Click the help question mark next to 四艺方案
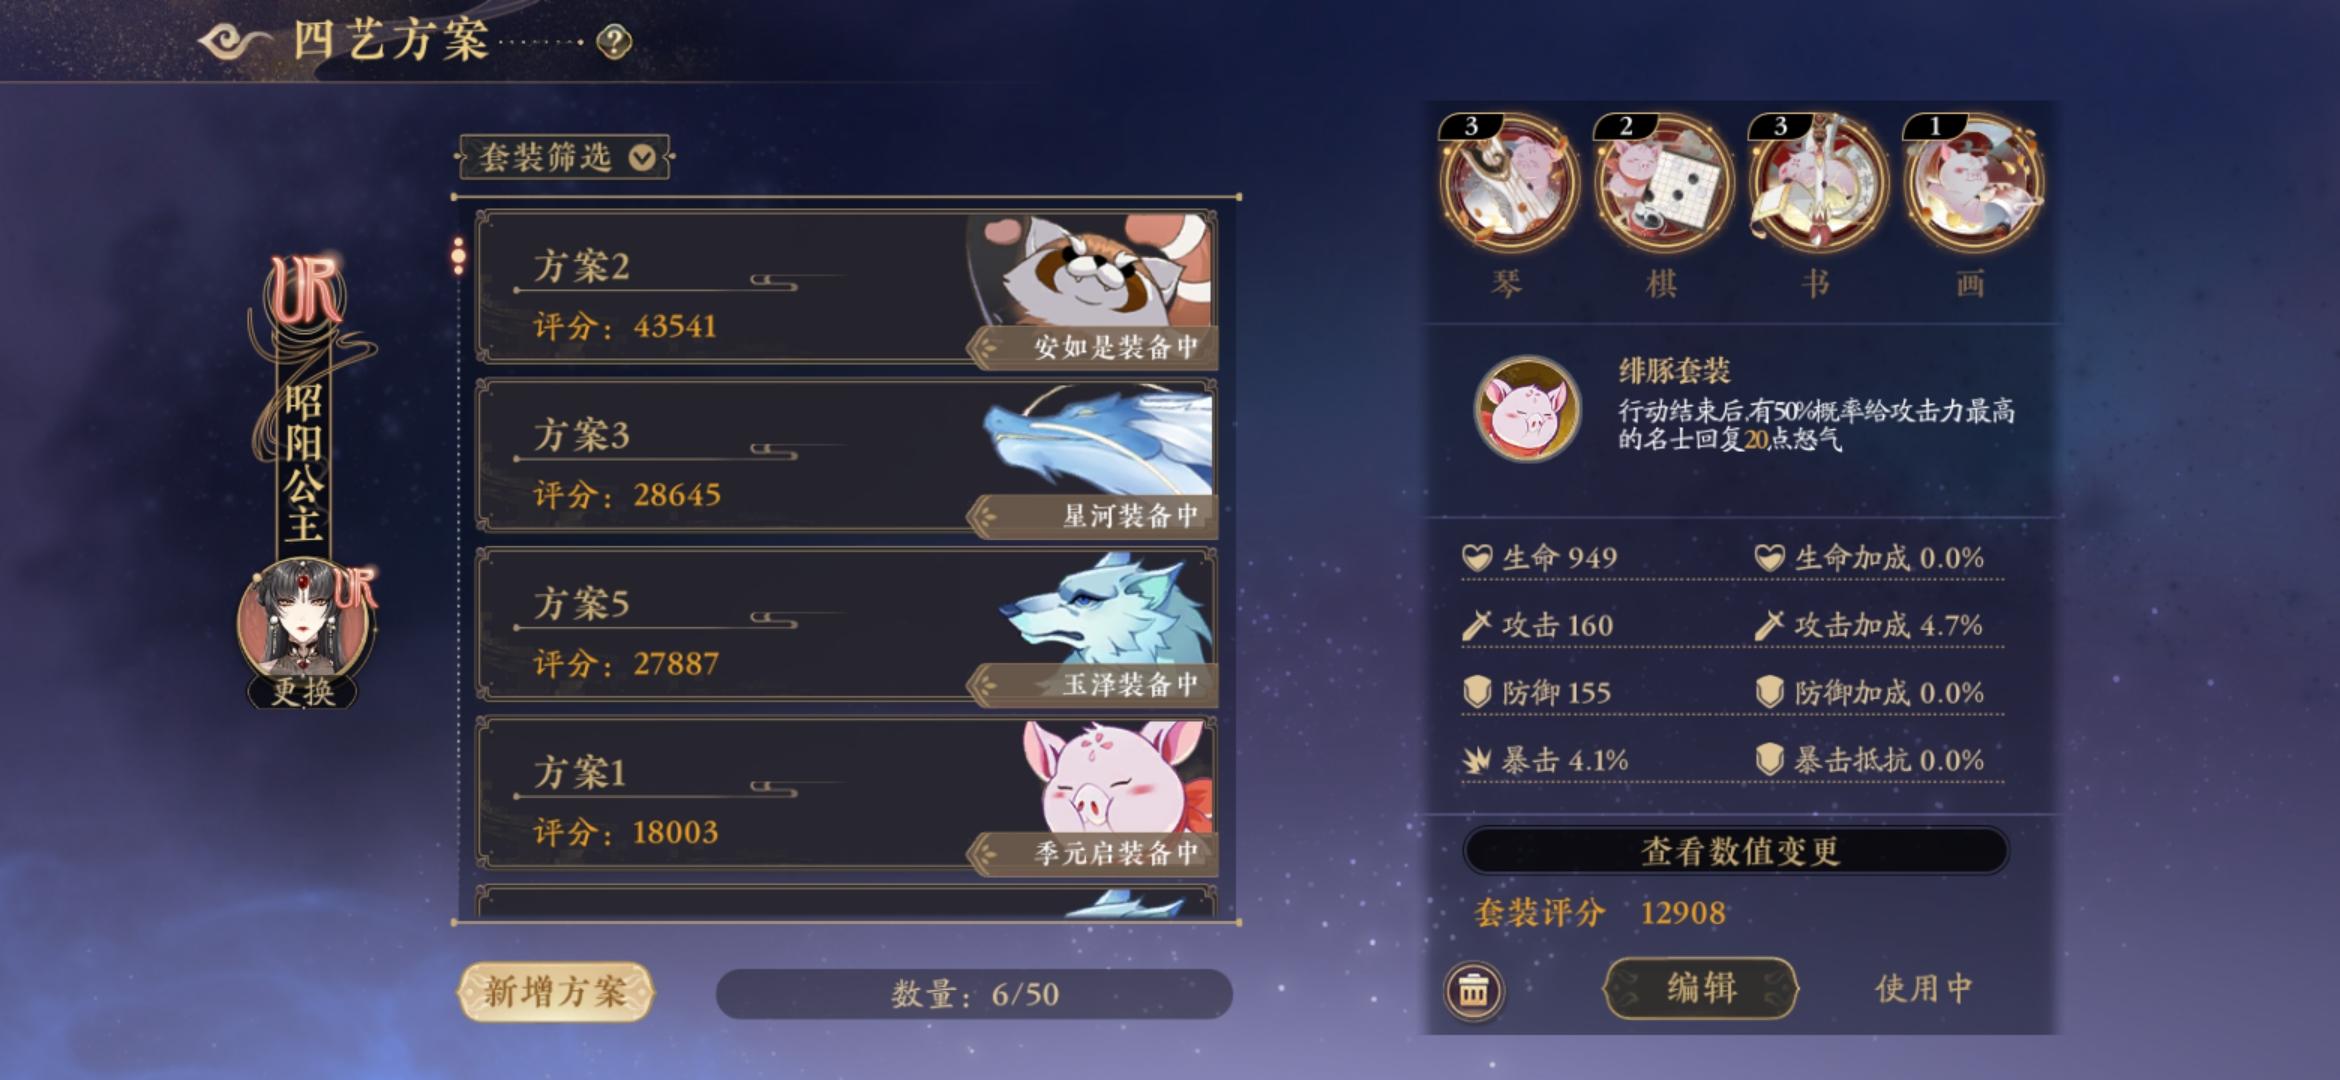The image size is (2340, 1080). pyautogui.click(x=614, y=42)
